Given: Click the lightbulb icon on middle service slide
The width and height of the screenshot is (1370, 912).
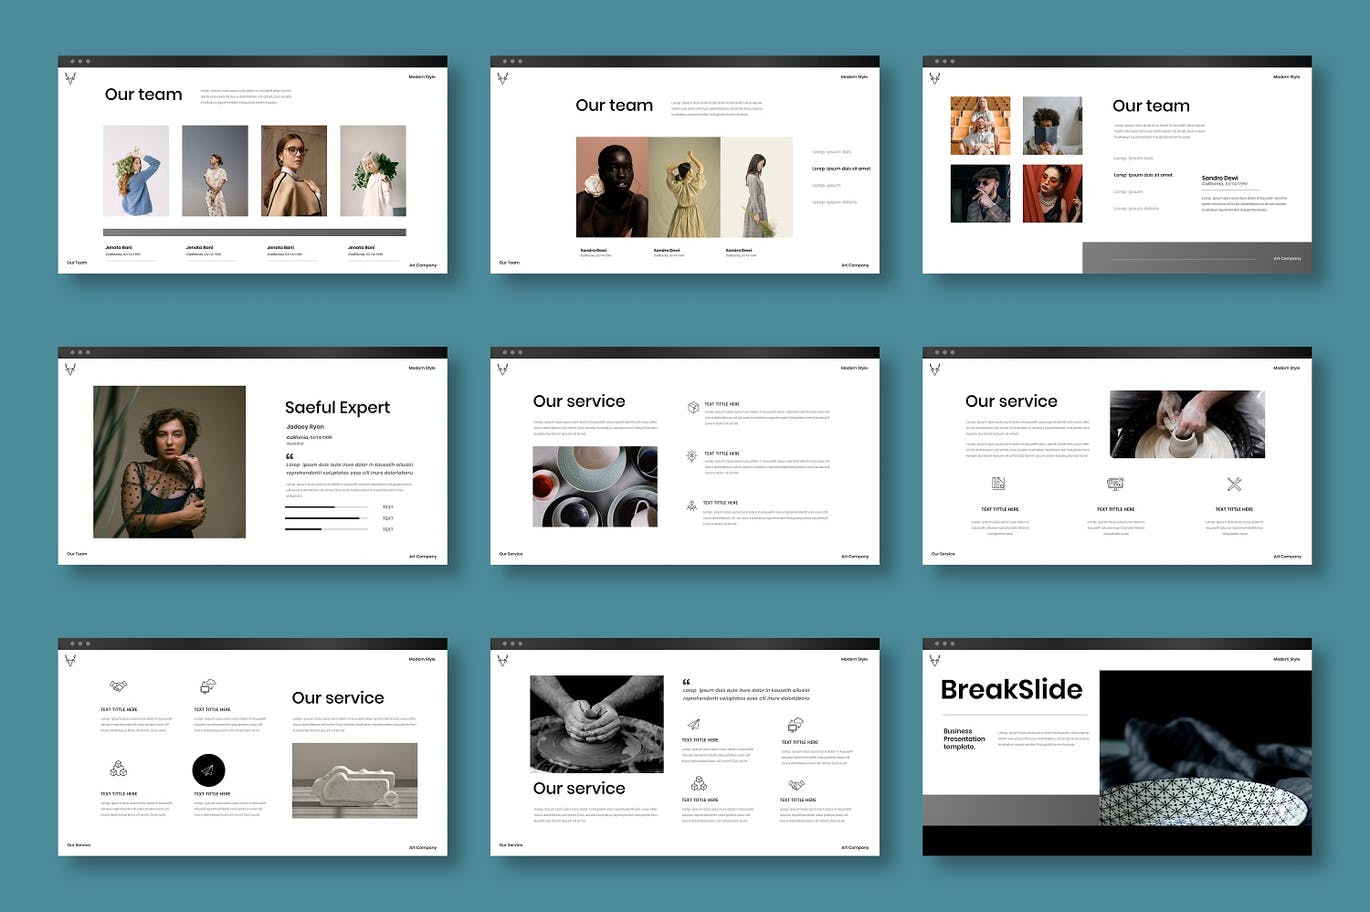Looking at the screenshot, I should 691,456.
